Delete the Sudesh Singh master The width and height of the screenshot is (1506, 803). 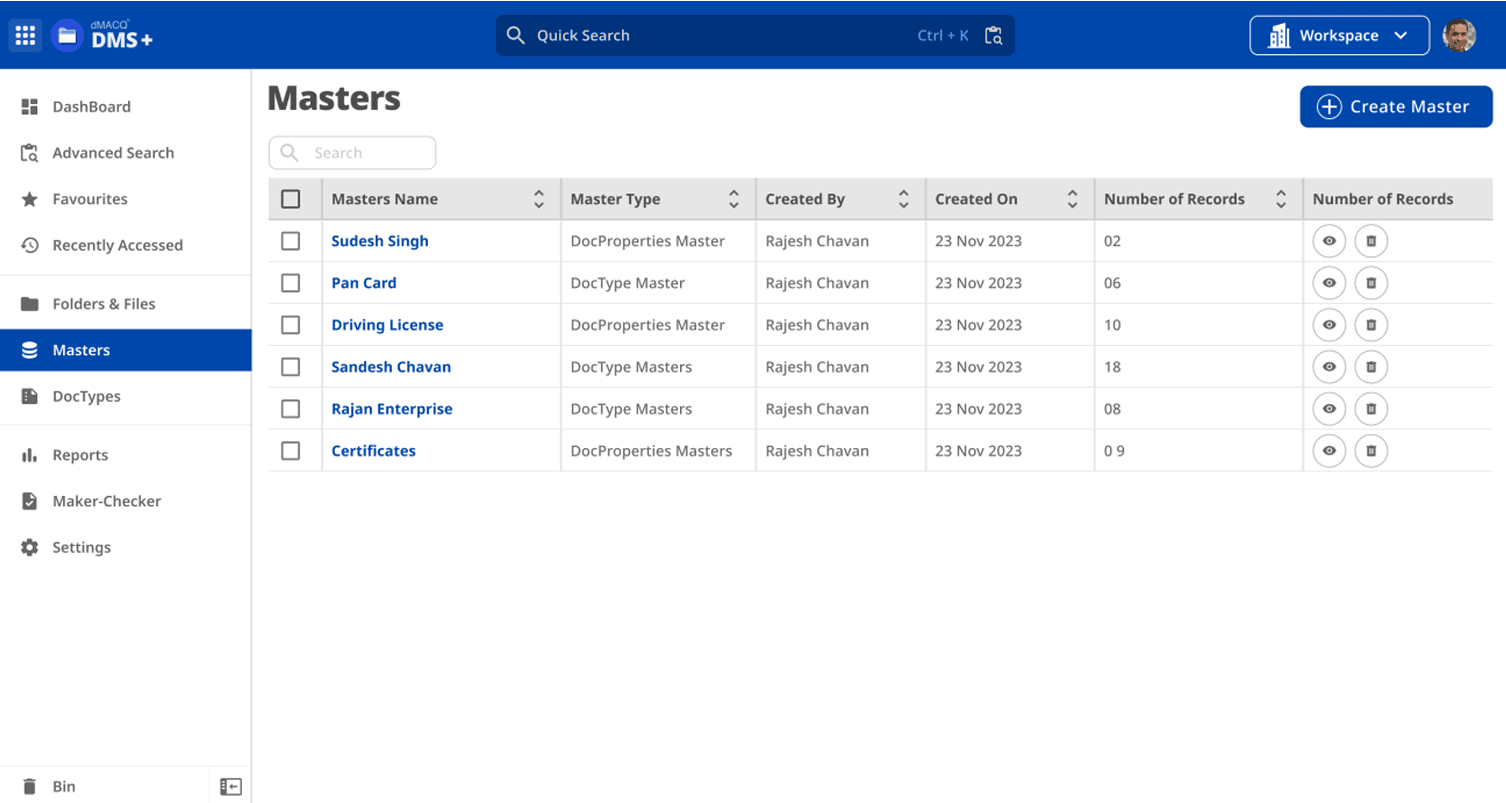click(1371, 241)
